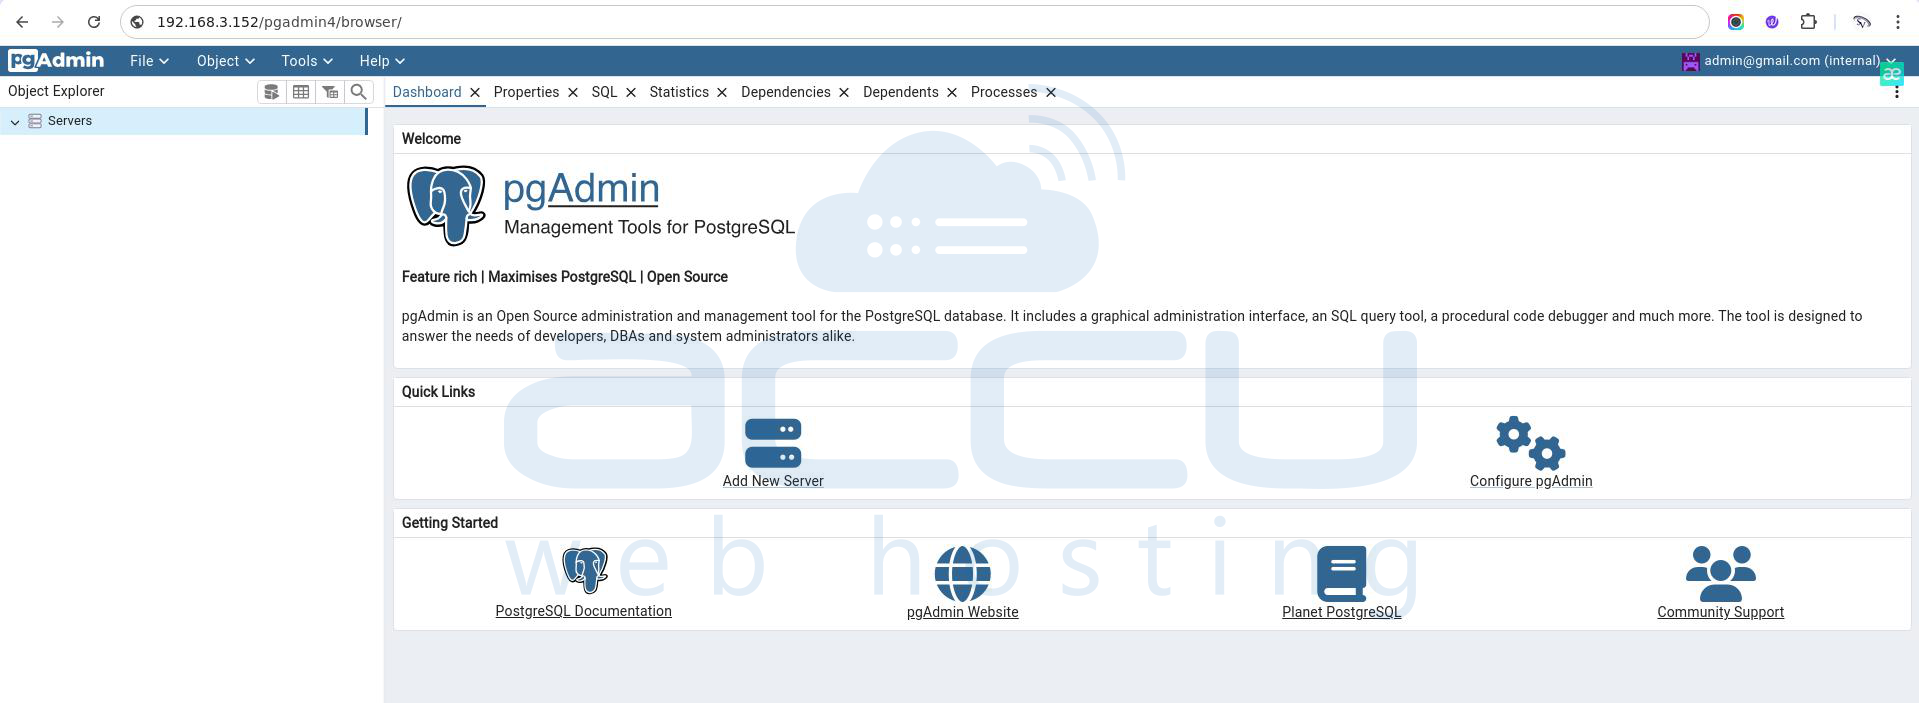Screen dimensions: 1919x703
Task: Click the site info icon in address bar
Action: (138, 22)
